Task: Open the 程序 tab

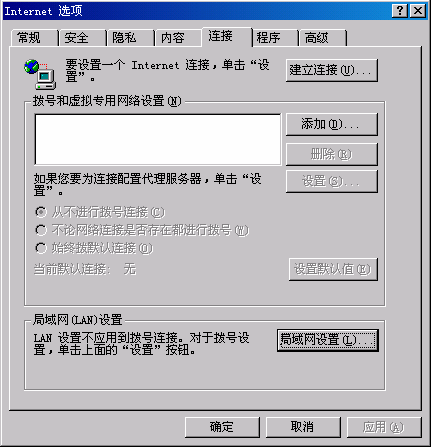Action: 275,37
